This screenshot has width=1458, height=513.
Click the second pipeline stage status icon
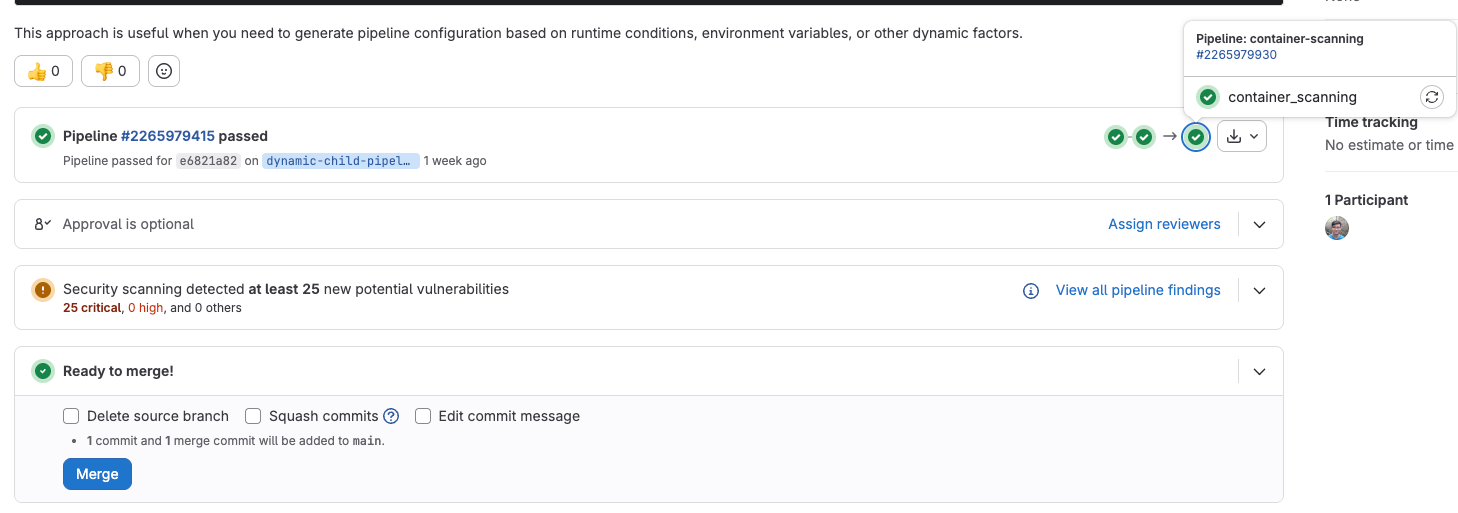(x=1144, y=137)
